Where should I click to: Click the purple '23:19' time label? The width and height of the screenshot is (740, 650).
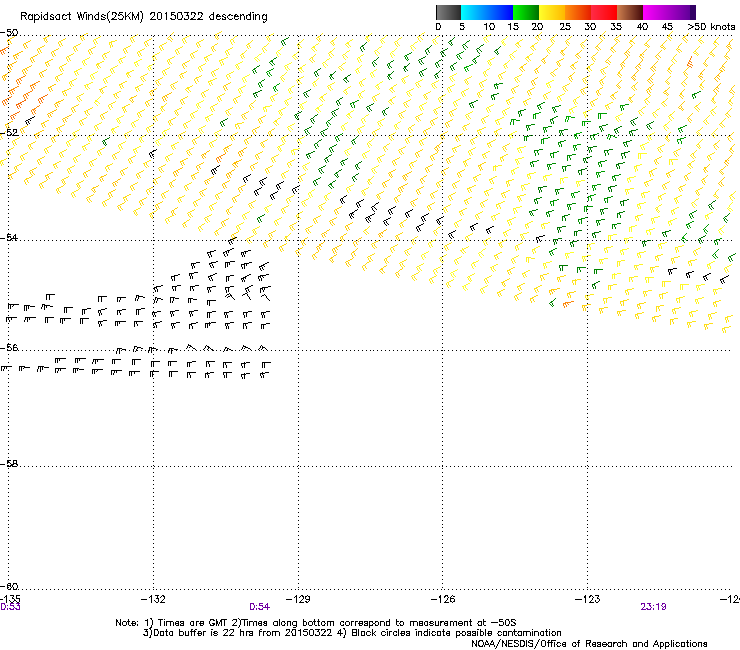(653, 607)
